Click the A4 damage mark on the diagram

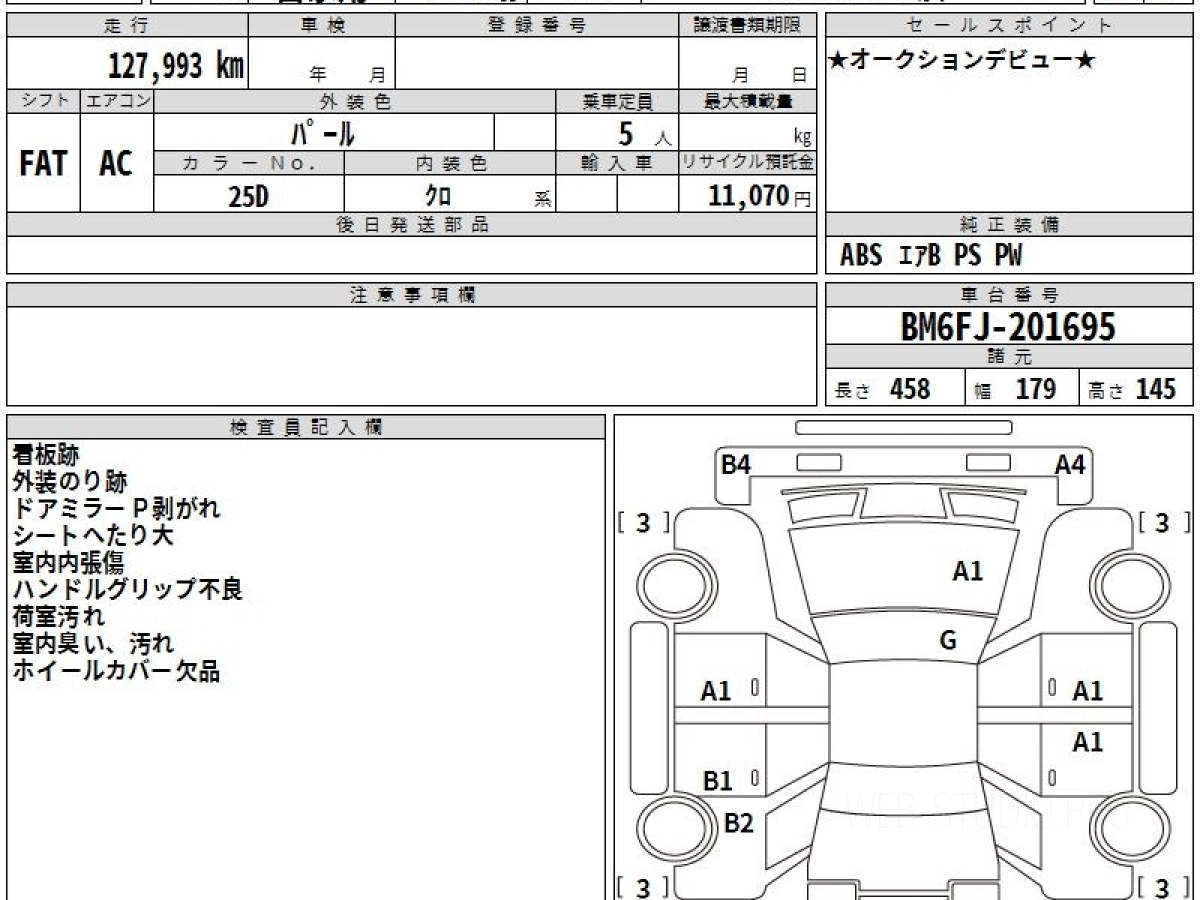click(x=1070, y=465)
